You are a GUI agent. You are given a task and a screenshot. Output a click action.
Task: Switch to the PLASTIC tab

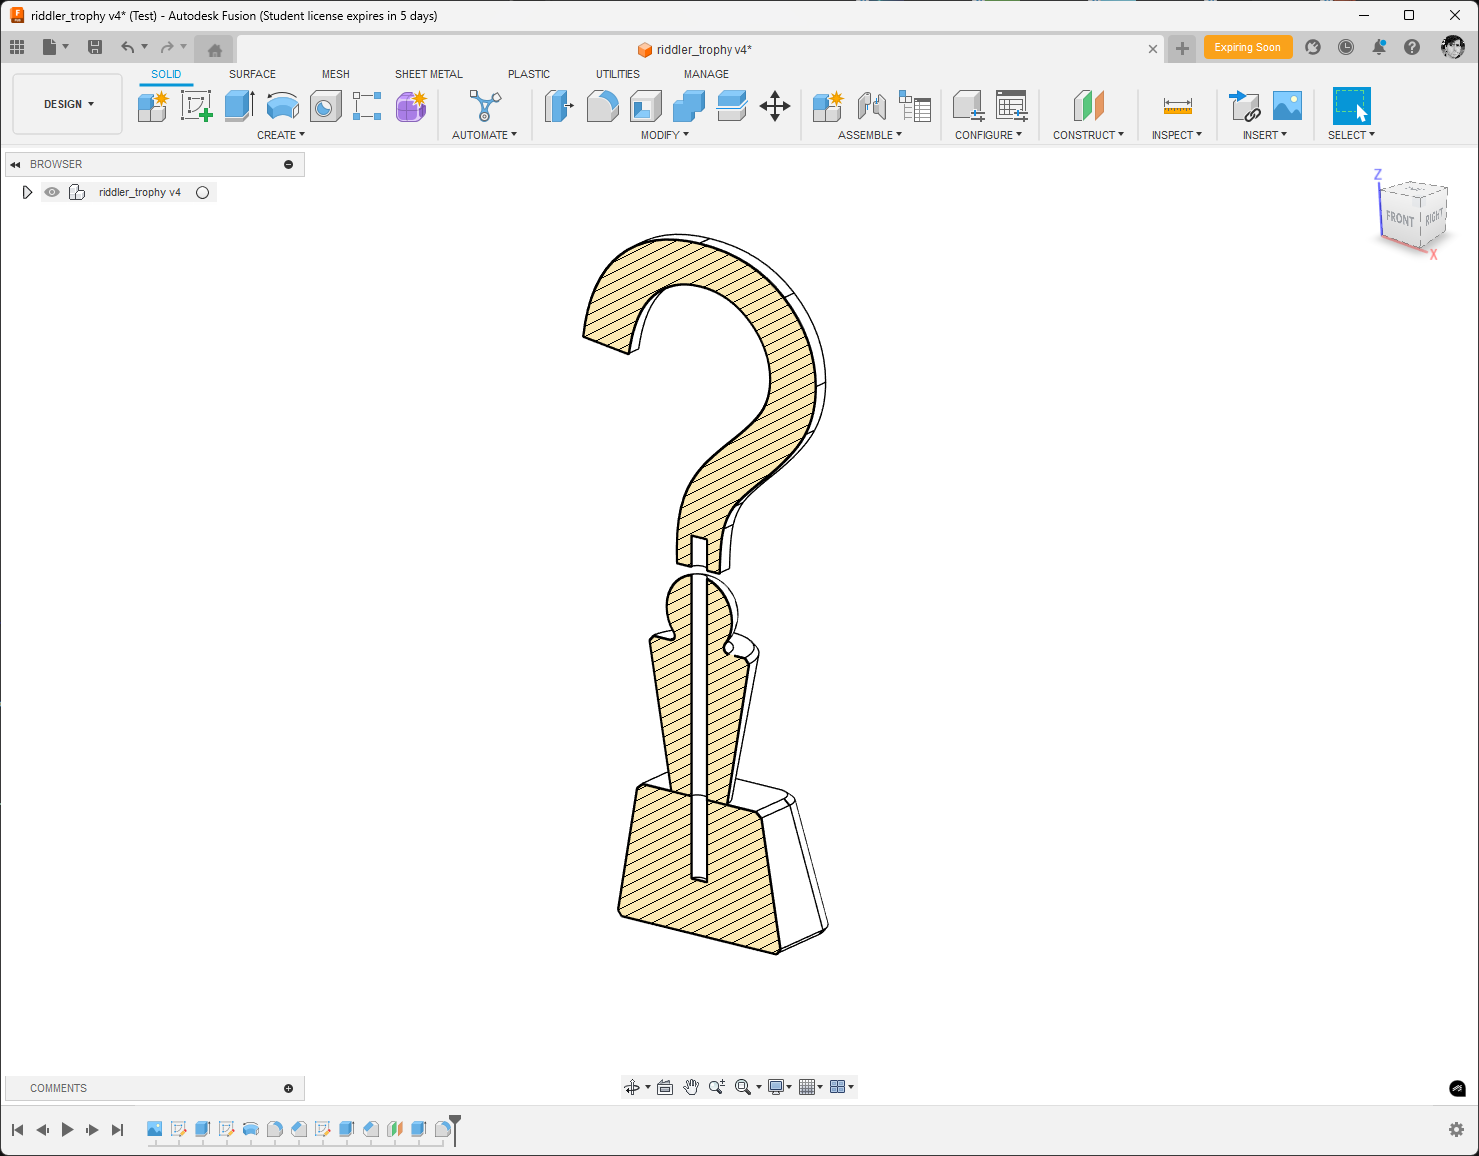[529, 74]
